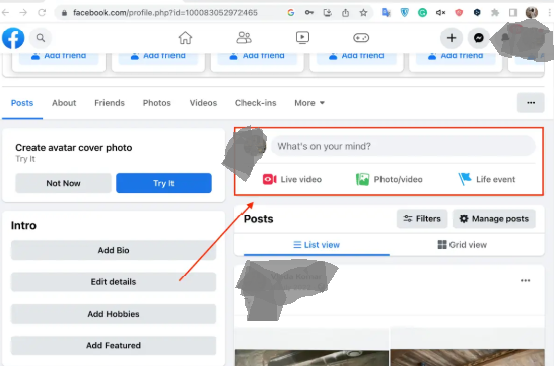Click Add Hobbies
Viewport: 554px width, 366px height.
[x=113, y=314]
